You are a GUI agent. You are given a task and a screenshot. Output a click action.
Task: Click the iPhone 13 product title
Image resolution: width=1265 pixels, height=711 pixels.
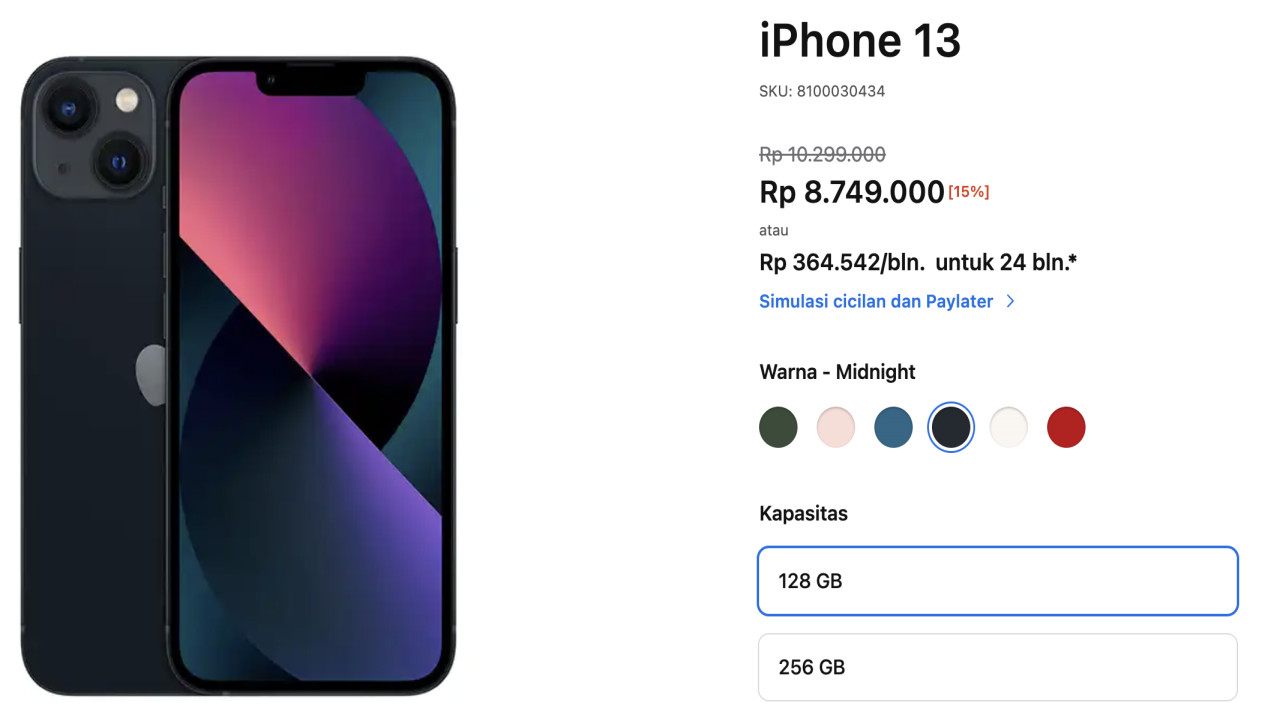860,41
